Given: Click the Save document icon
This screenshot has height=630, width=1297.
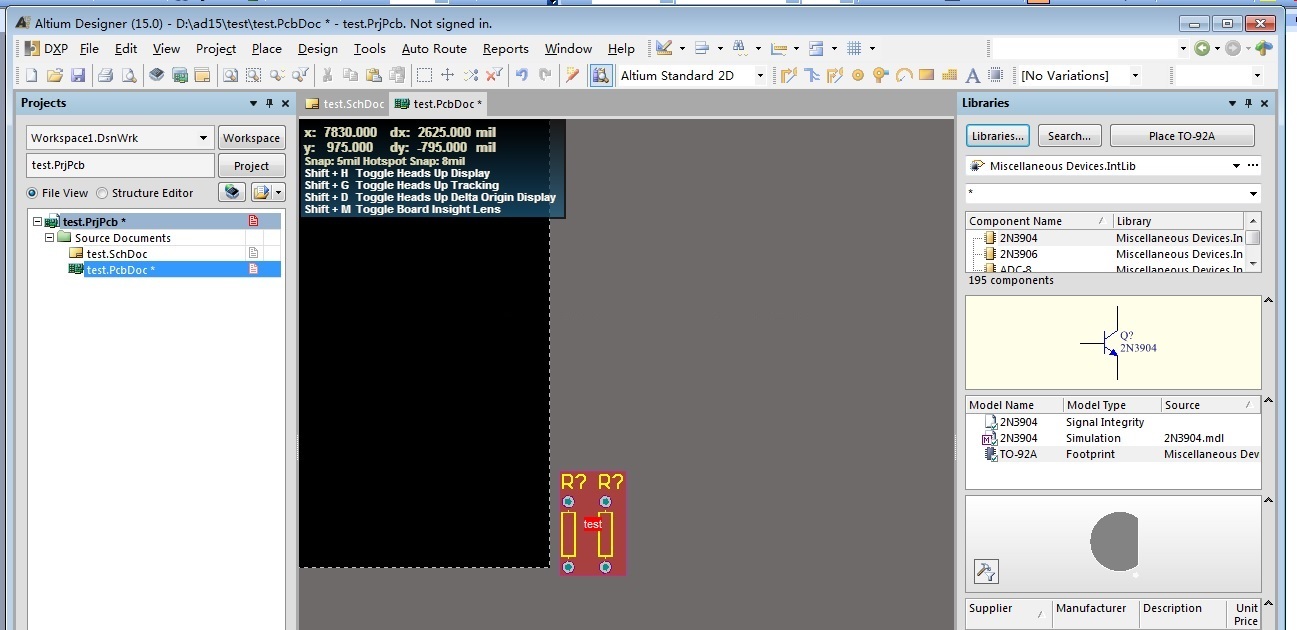Looking at the screenshot, I should [77, 75].
